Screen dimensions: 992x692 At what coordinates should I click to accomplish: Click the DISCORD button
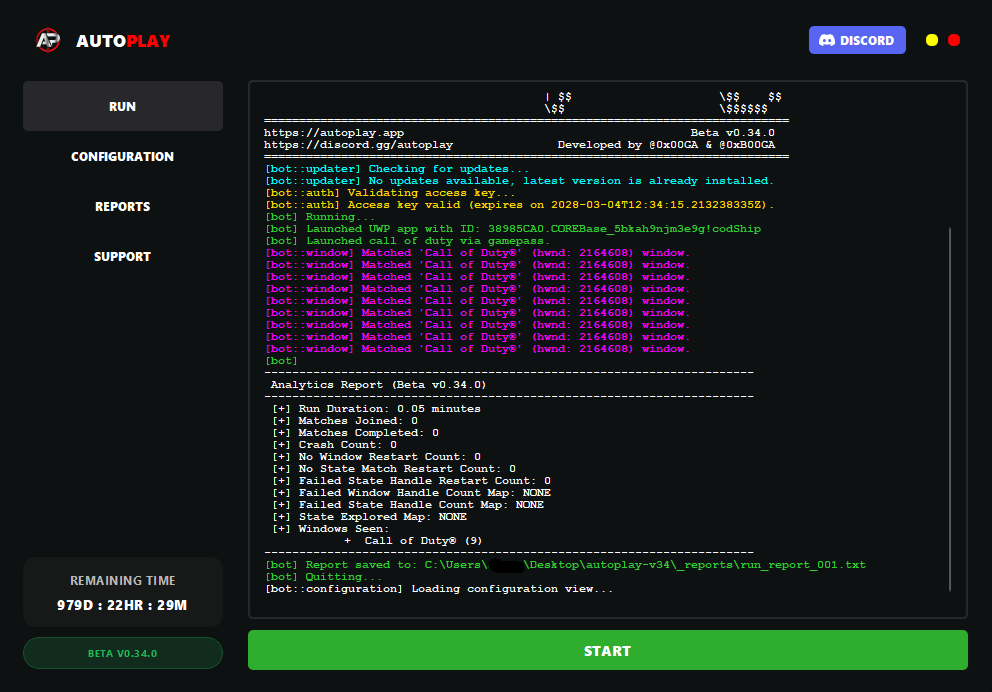pos(857,39)
